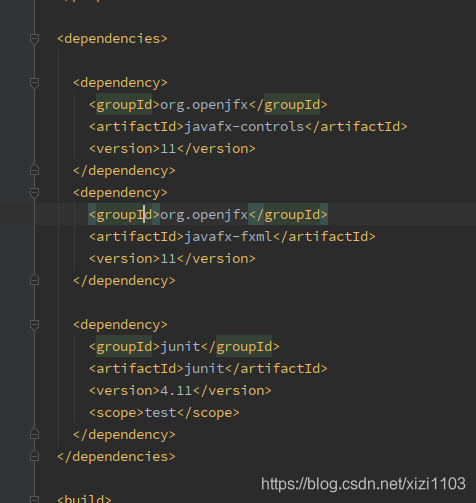Click the version value "4.11"
Image resolution: width=476 pixels, height=503 pixels.
[176, 391]
